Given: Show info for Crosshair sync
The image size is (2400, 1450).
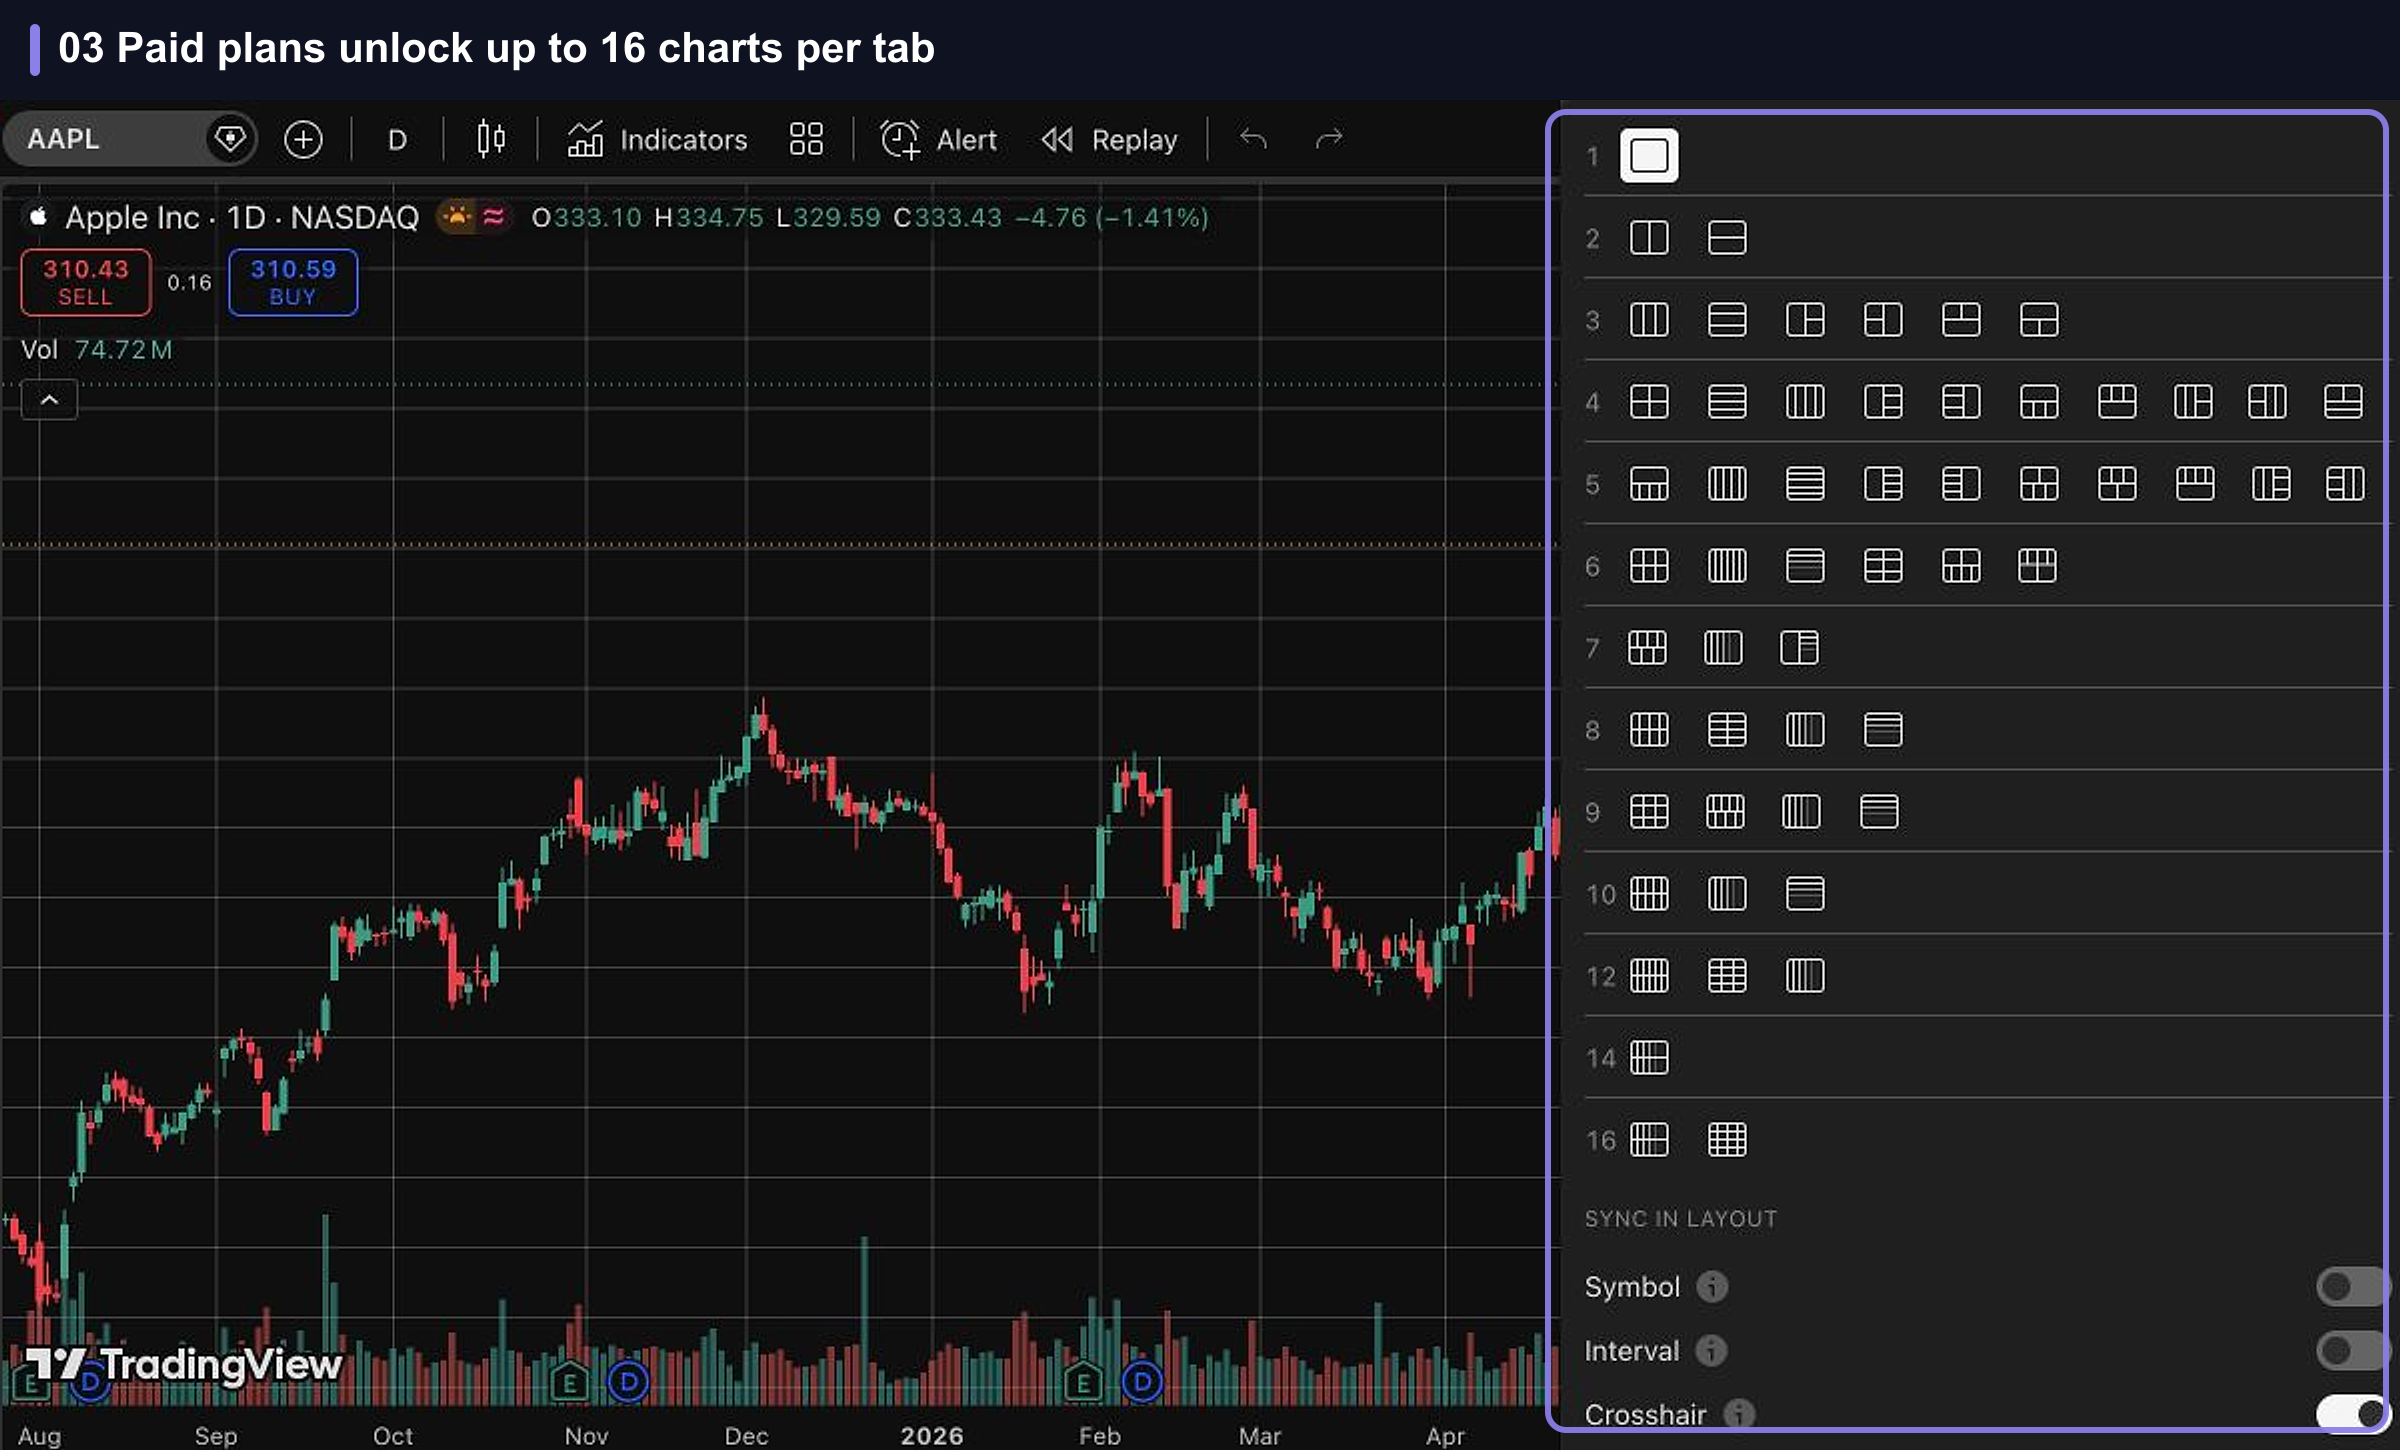Looking at the screenshot, I should pos(1739,1413).
